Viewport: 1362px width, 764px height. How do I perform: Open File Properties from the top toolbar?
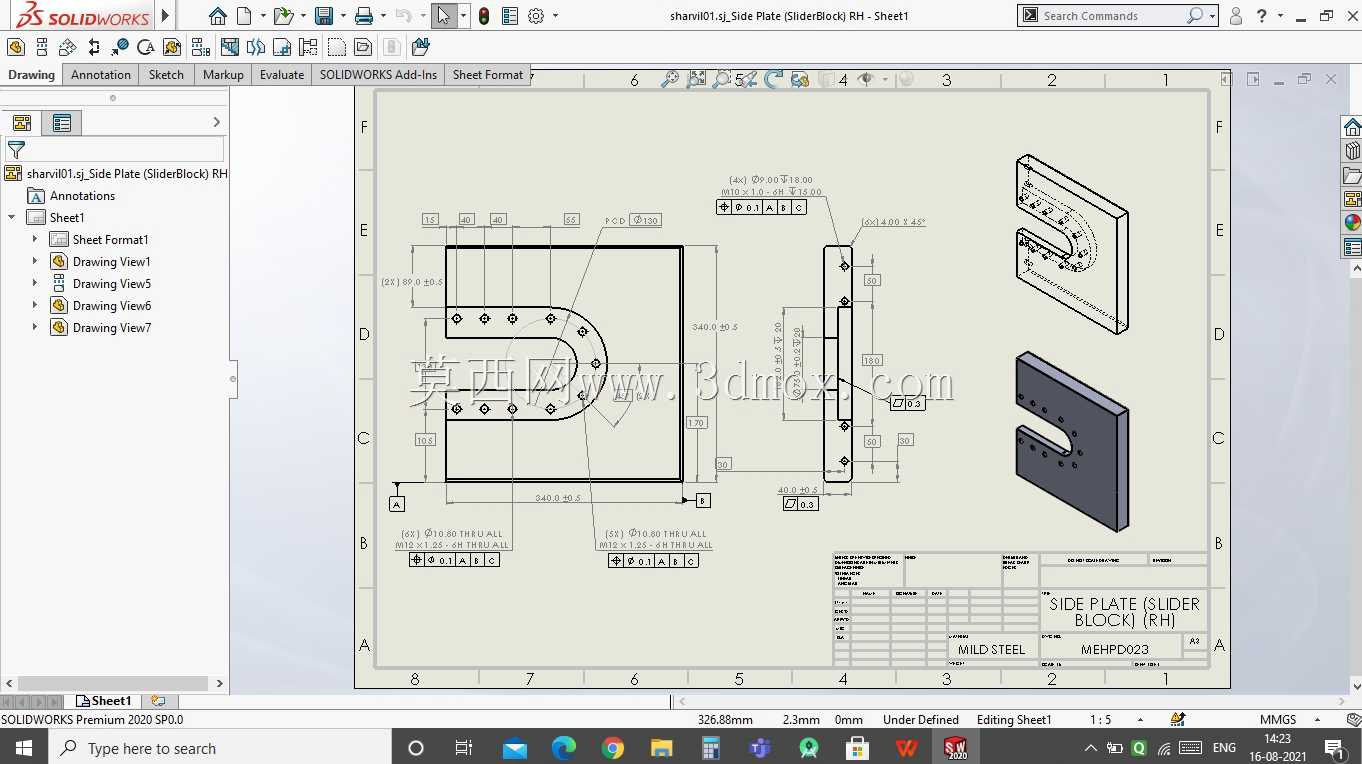click(510, 16)
